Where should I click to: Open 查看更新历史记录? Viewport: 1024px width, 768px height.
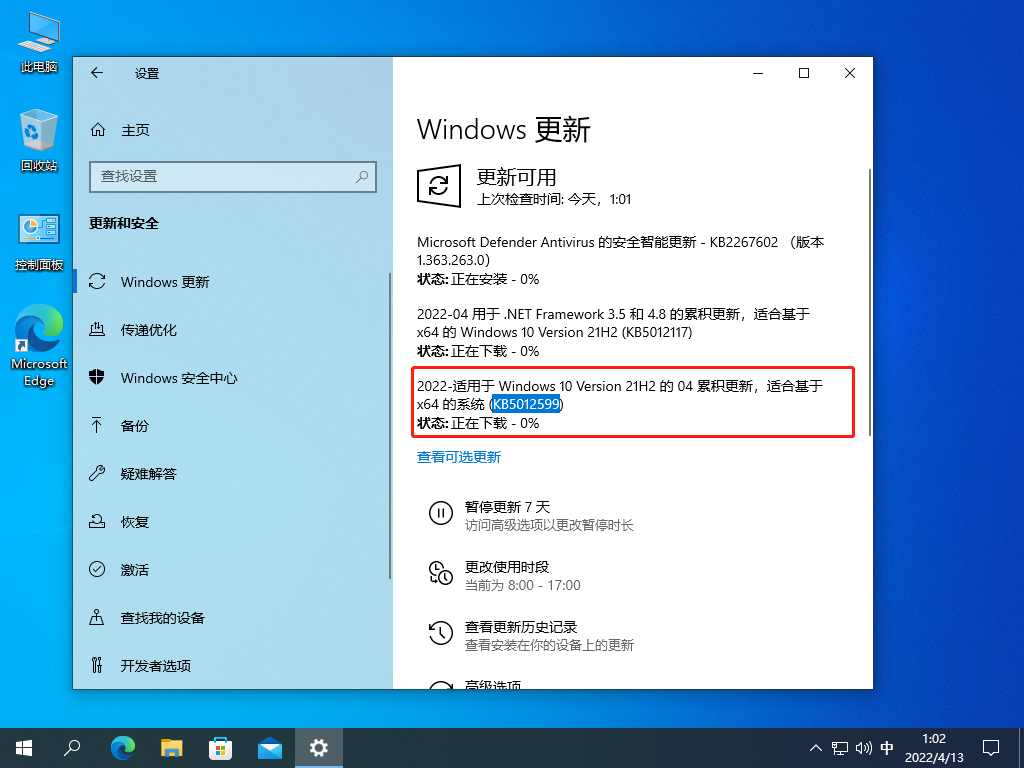(521, 627)
